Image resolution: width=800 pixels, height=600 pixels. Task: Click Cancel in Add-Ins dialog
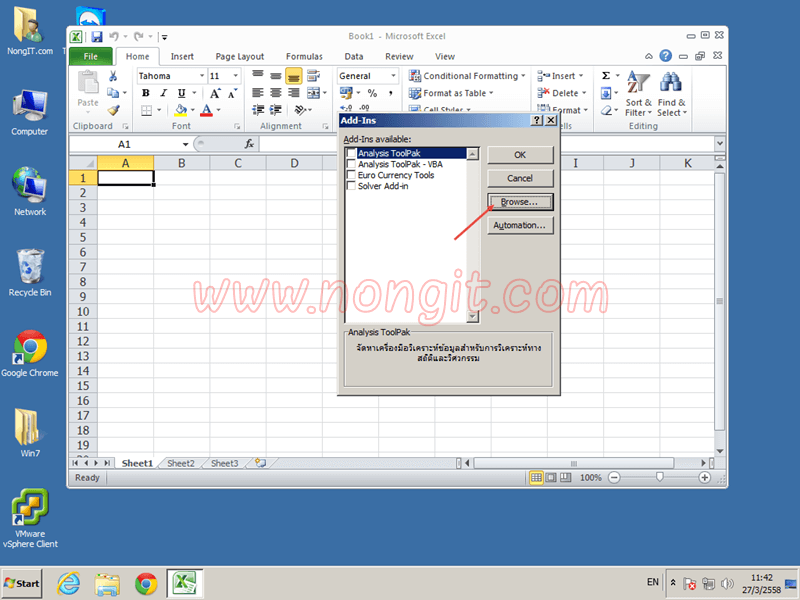point(520,179)
